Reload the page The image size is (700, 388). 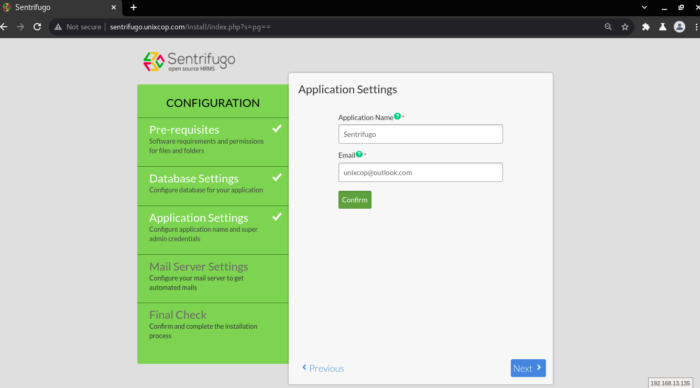(x=37, y=27)
